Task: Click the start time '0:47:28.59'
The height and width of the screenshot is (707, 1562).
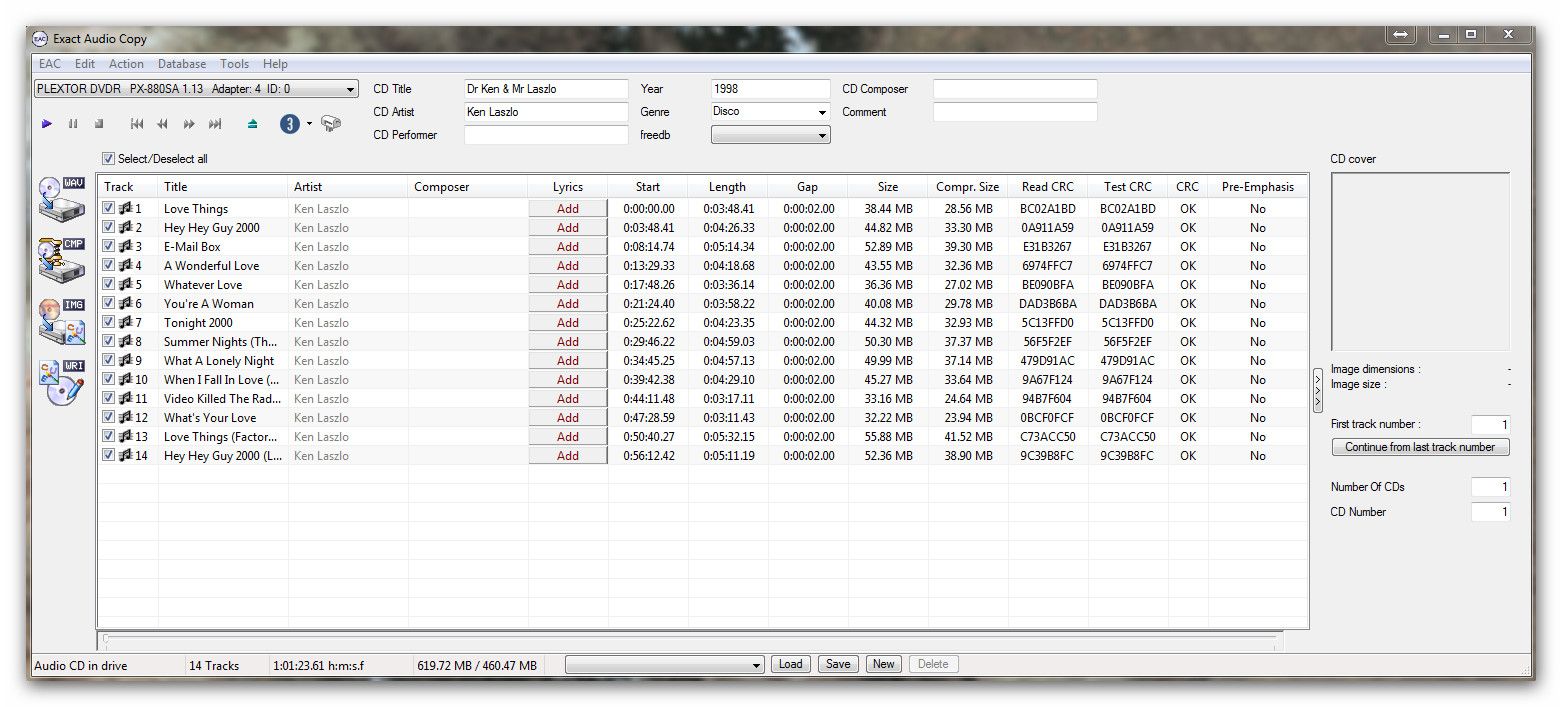Action: [649, 418]
